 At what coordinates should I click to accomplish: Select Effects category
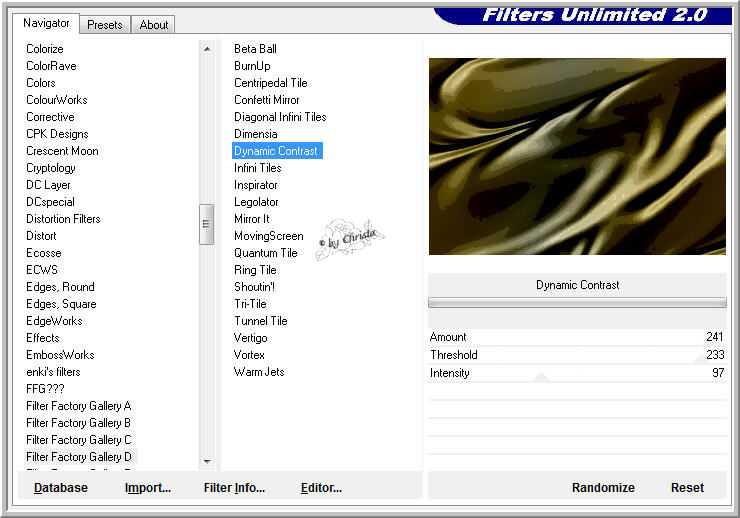click(43, 338)
